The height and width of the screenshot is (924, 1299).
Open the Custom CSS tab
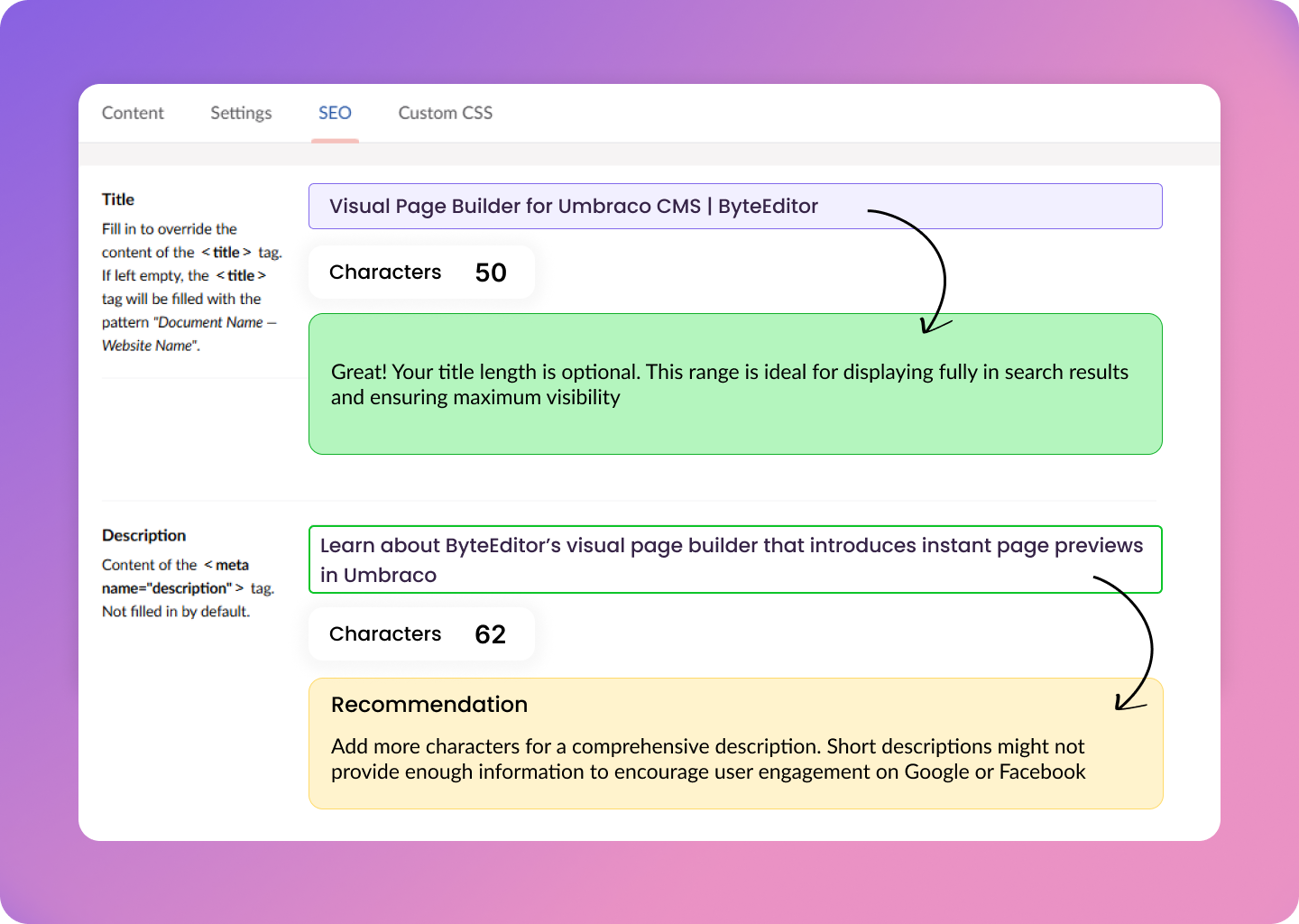pos(445,113)
